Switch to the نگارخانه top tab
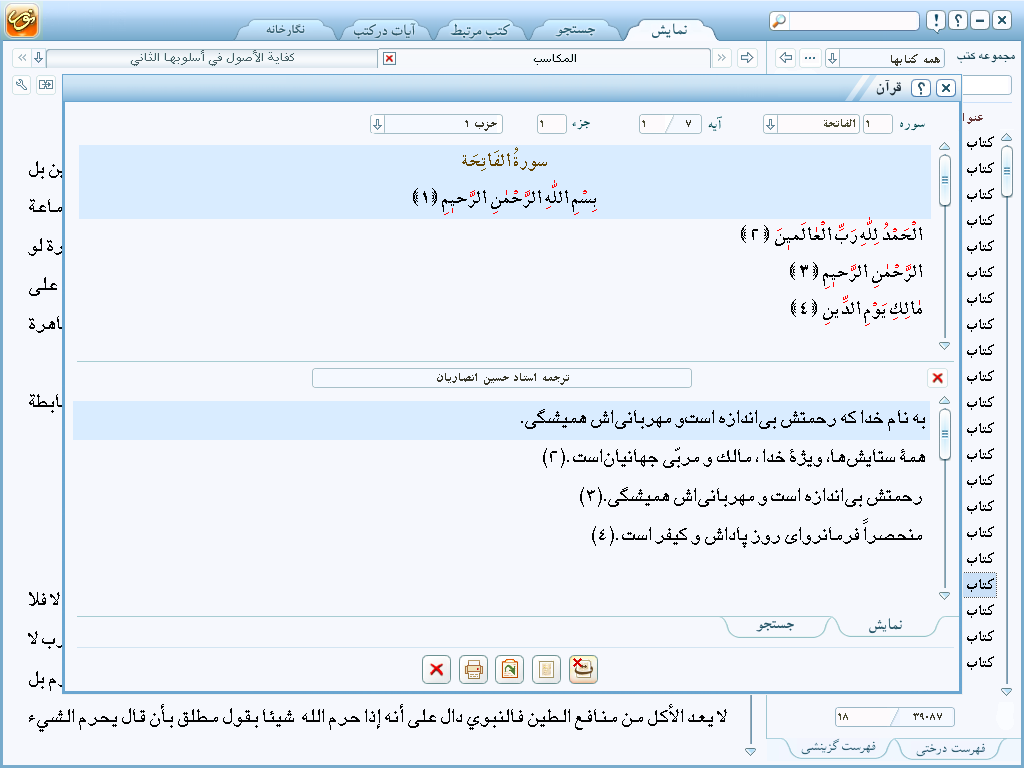Screen dimensions: 1024x768 coord(285,29)
